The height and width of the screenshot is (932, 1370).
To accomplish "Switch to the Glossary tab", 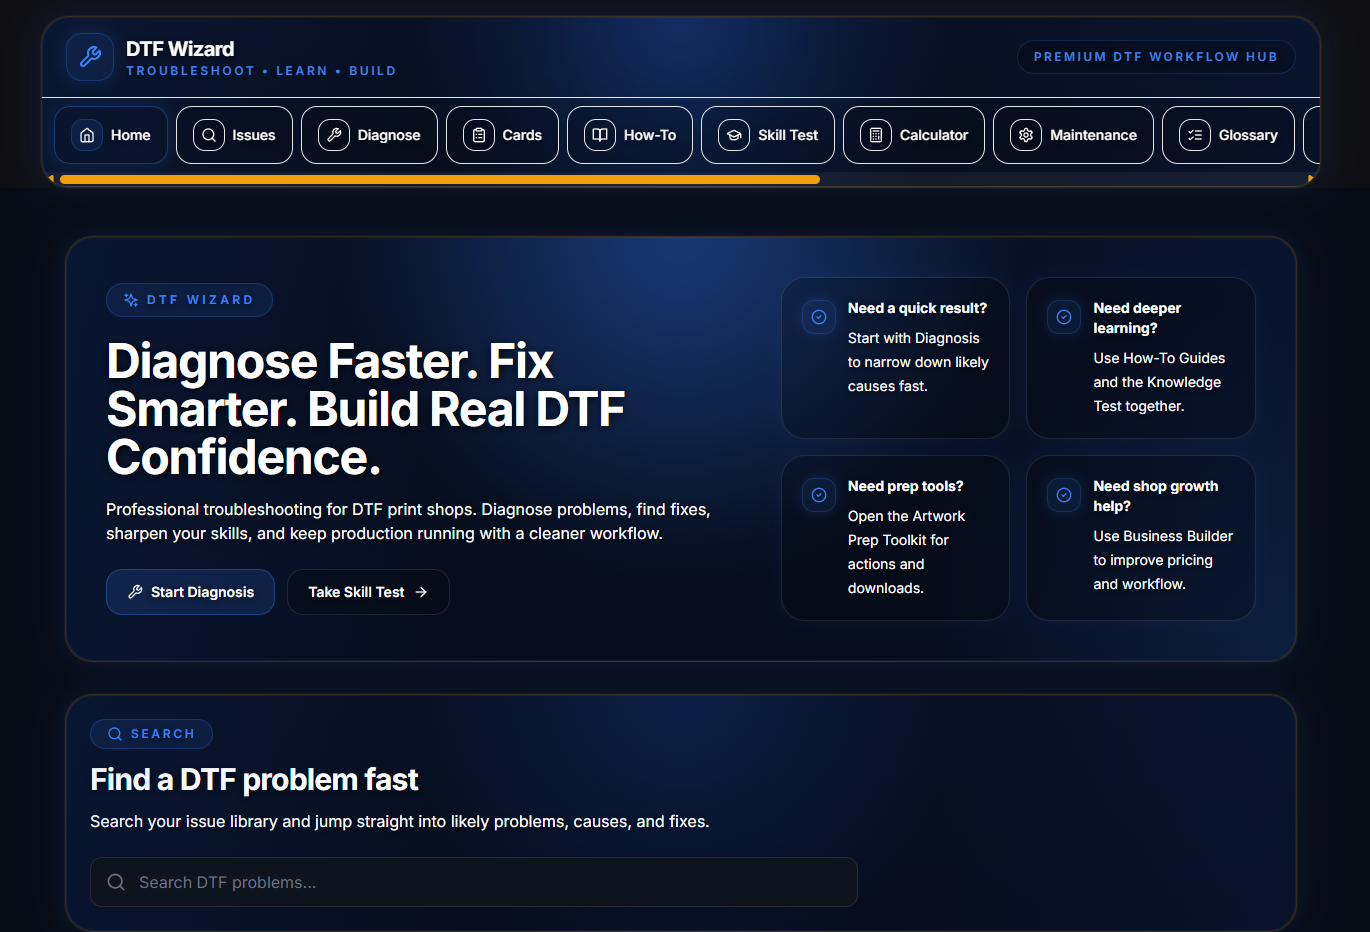I will [x=1228, y=135].
